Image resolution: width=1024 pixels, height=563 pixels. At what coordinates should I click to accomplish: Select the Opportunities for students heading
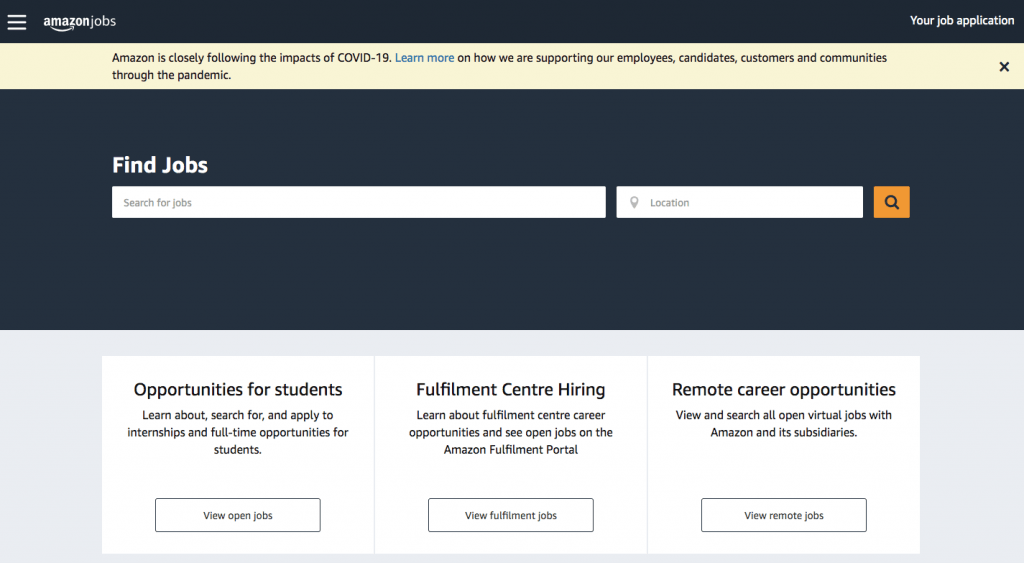[x=238, y=390]
